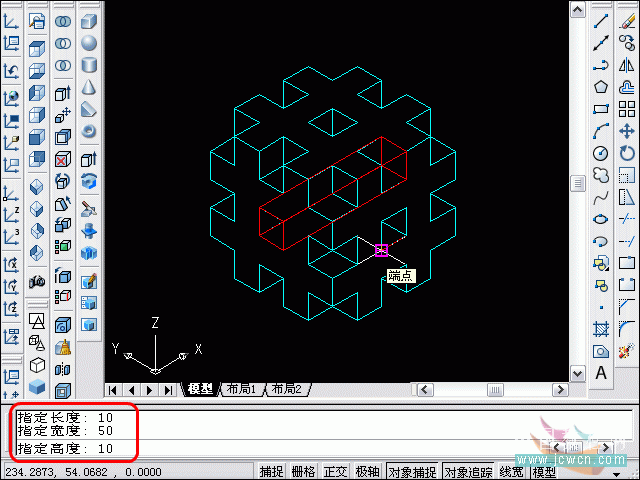Select the Move modify tool
Image resolution: width=640 pixels, height=480 pixels.
(x=627, y=131)
